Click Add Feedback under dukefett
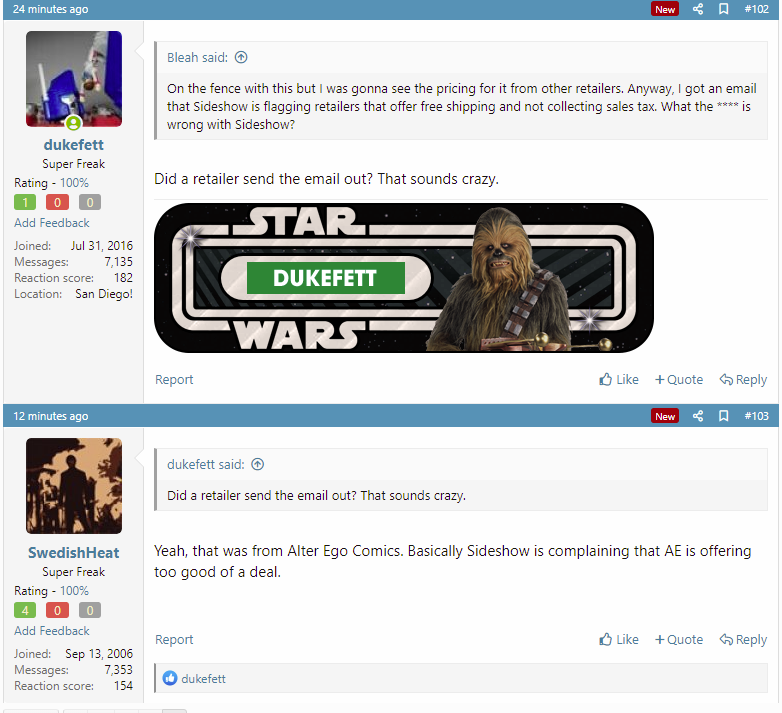 tap(52, 223)
